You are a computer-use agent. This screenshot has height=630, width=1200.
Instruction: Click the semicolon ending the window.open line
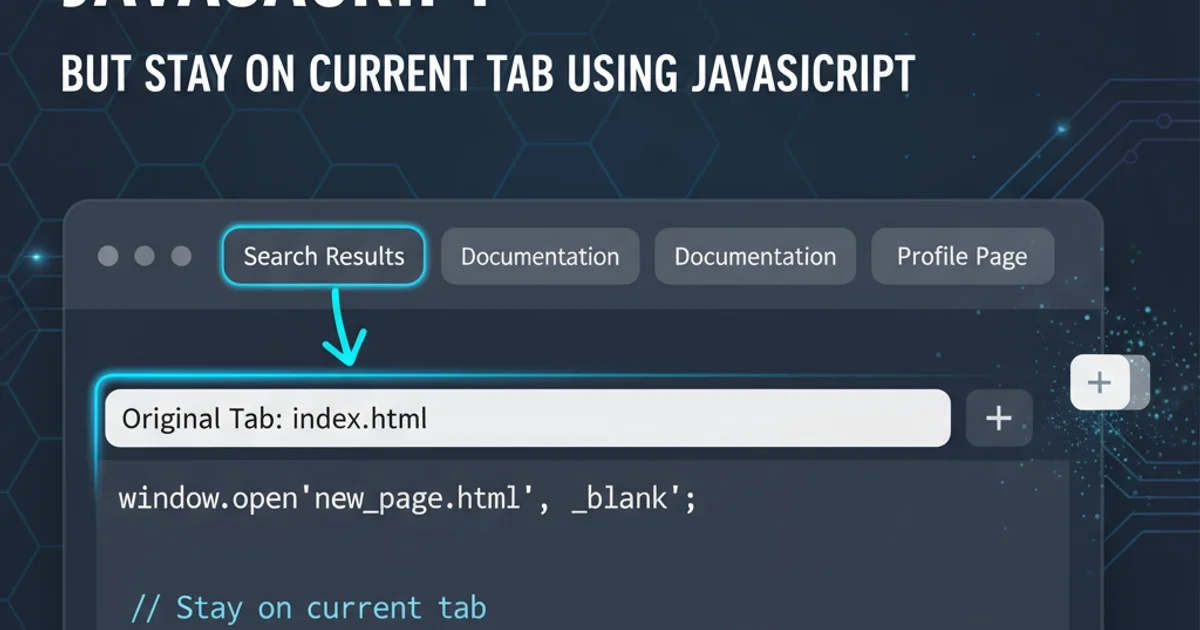point(690,497)
